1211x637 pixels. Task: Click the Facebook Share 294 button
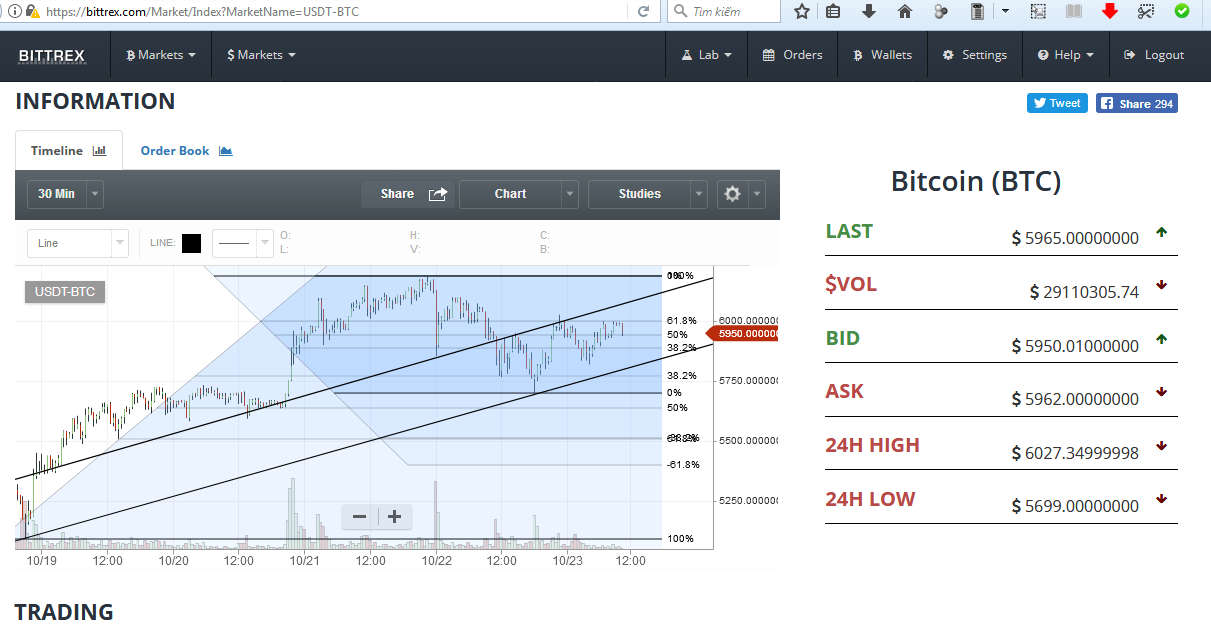pos(1137,103)
